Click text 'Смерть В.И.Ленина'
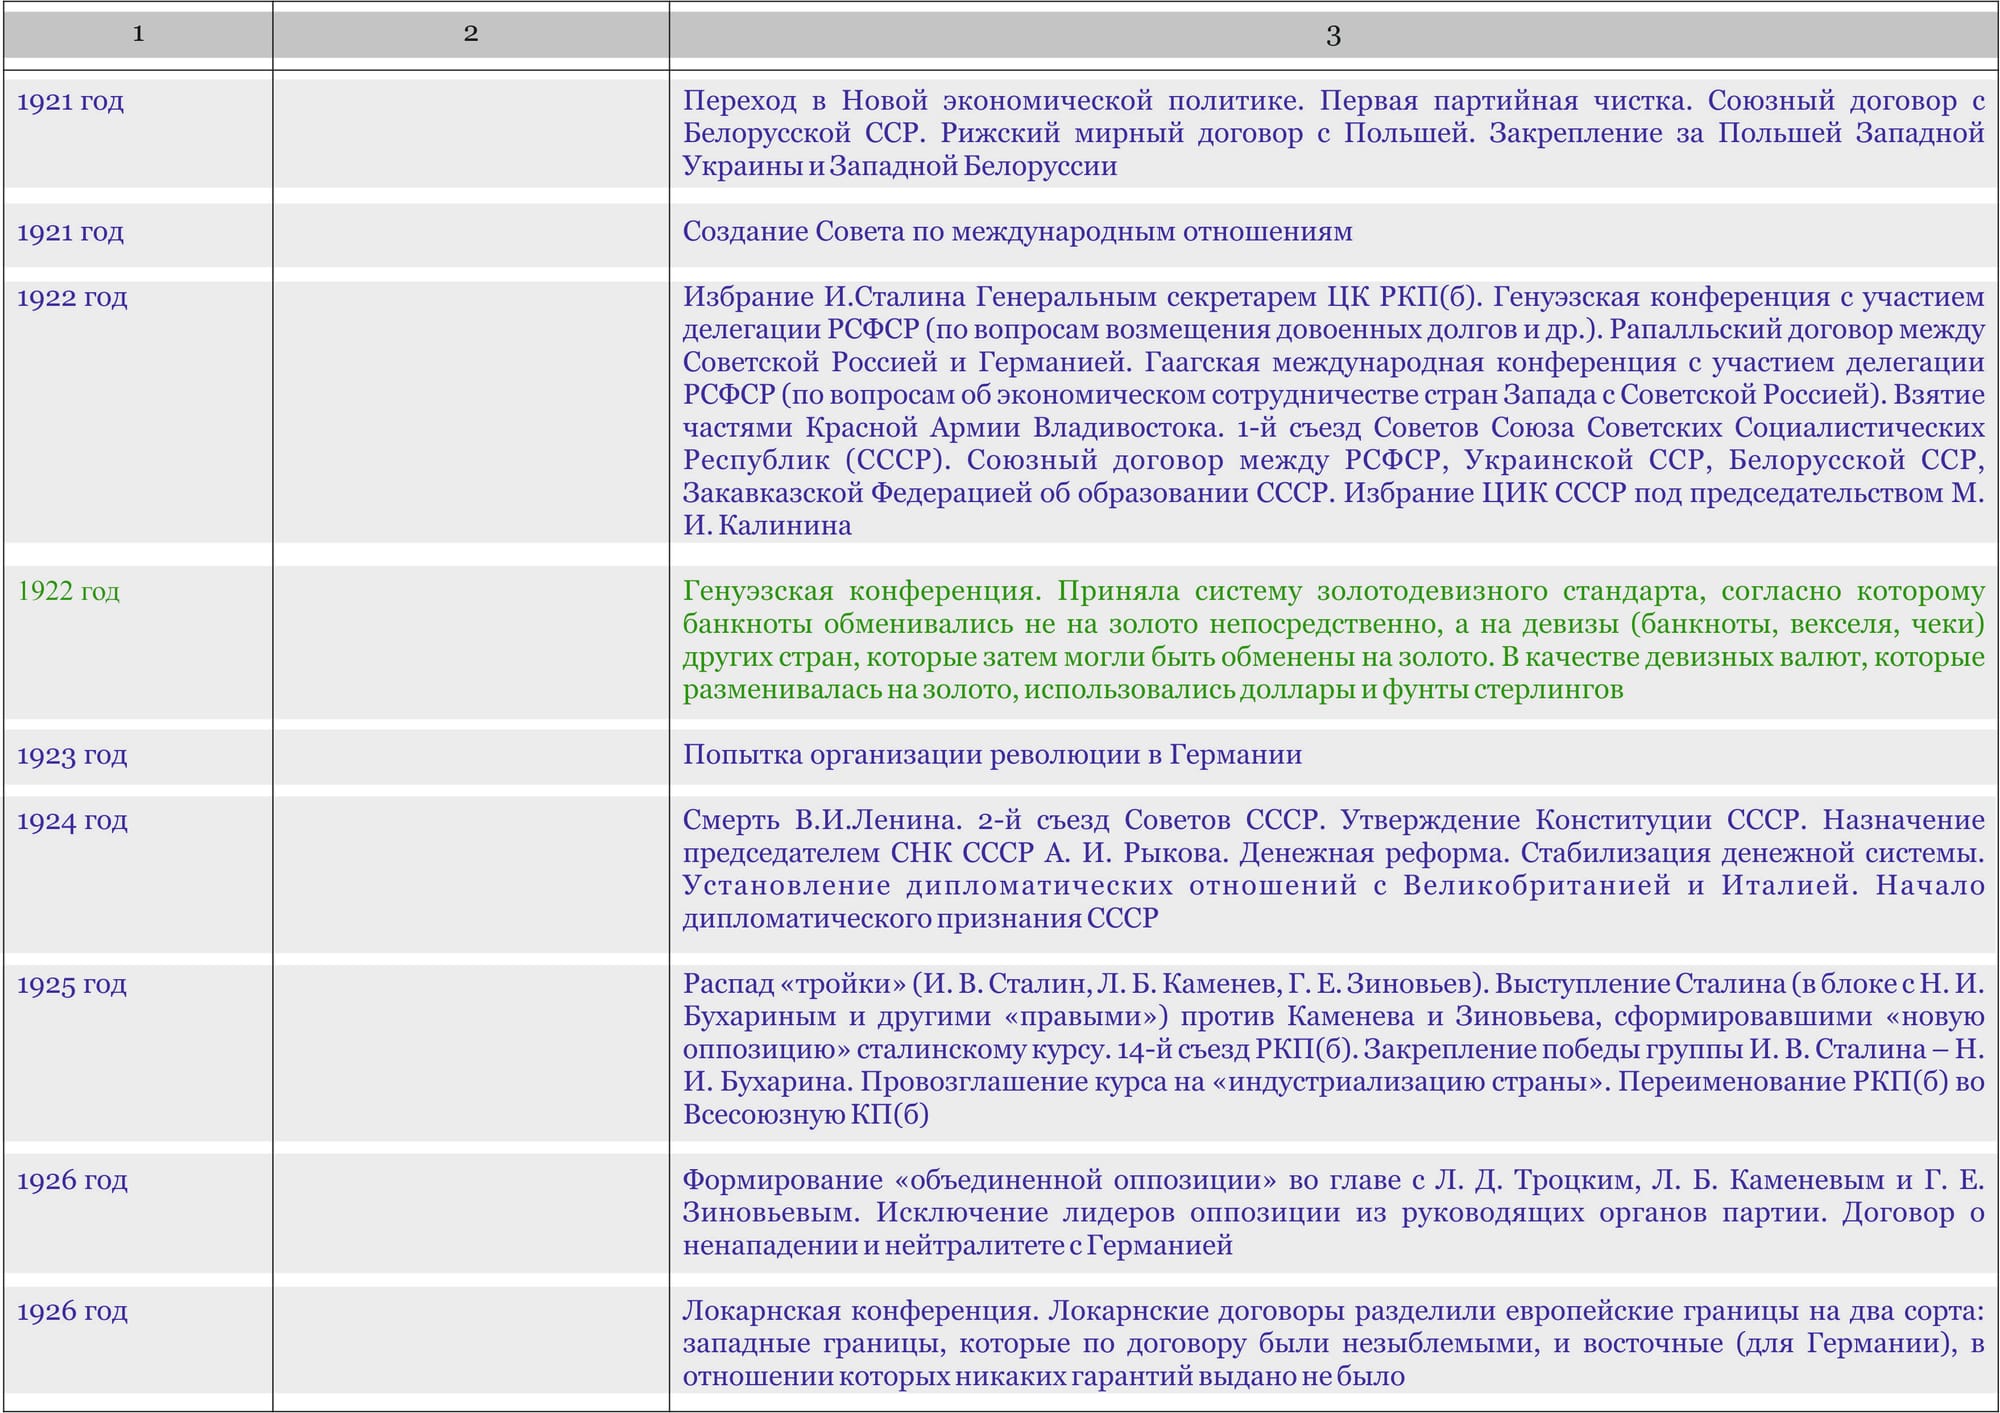 [820, 820]
